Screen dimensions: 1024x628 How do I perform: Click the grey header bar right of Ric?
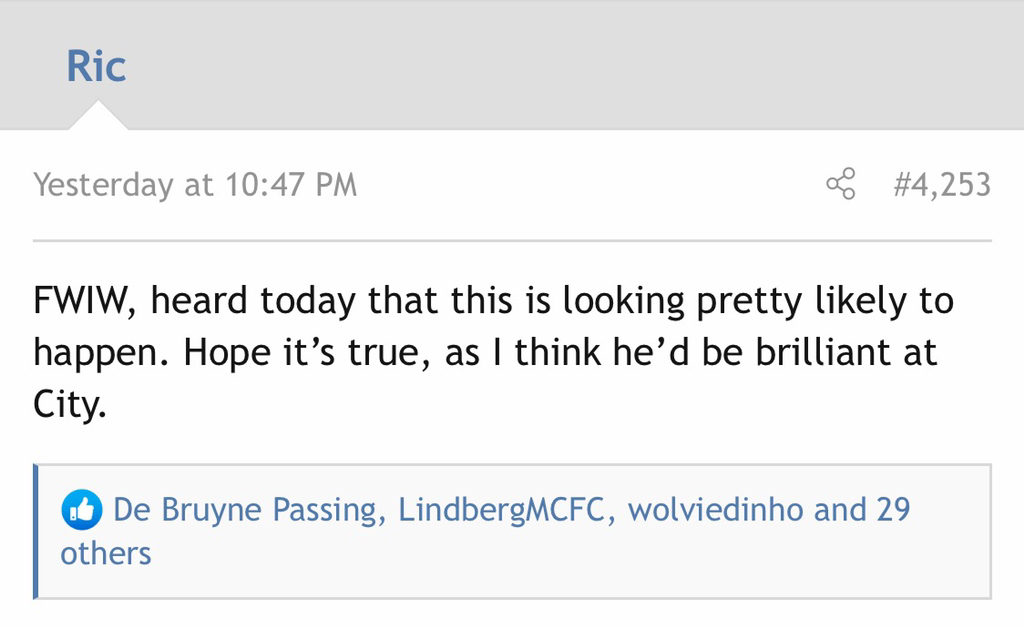600,66
